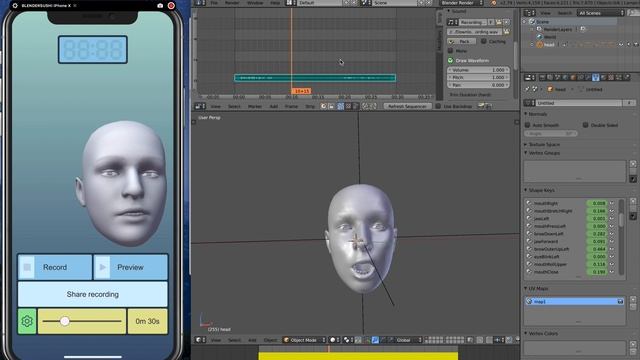This screenshot has width=640, height=360.
Task: Add a new UV map with plus
Action: pos(633,300)
